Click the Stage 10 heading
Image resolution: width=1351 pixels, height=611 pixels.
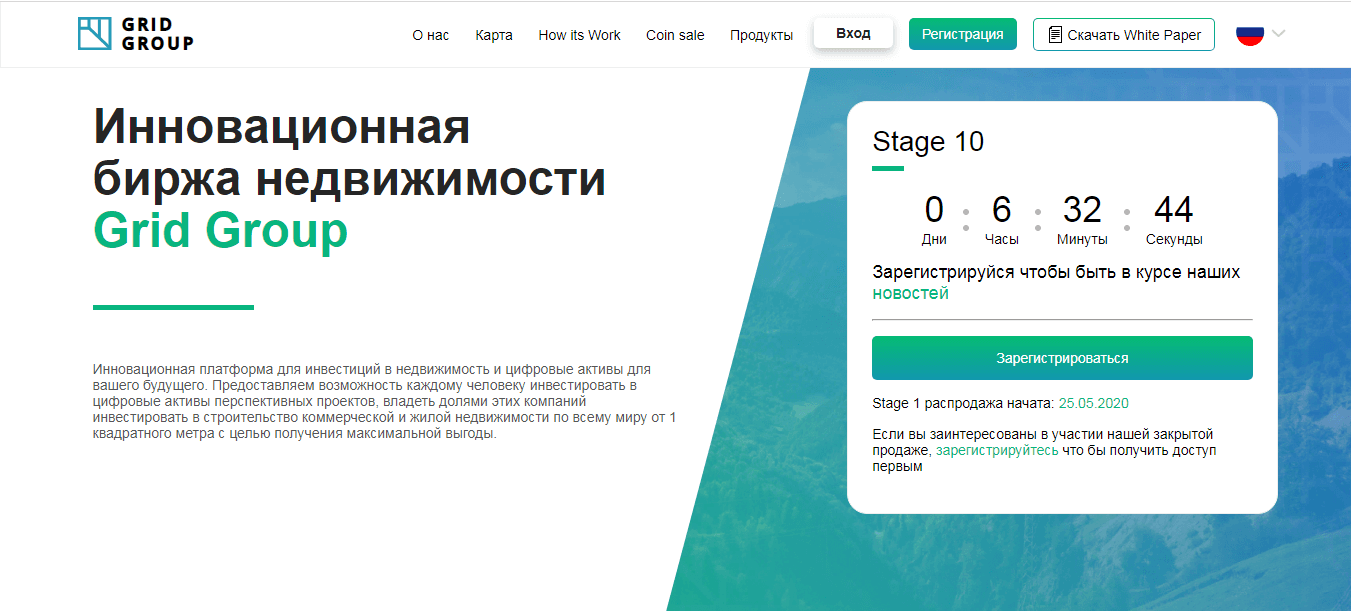click(928, 142)
